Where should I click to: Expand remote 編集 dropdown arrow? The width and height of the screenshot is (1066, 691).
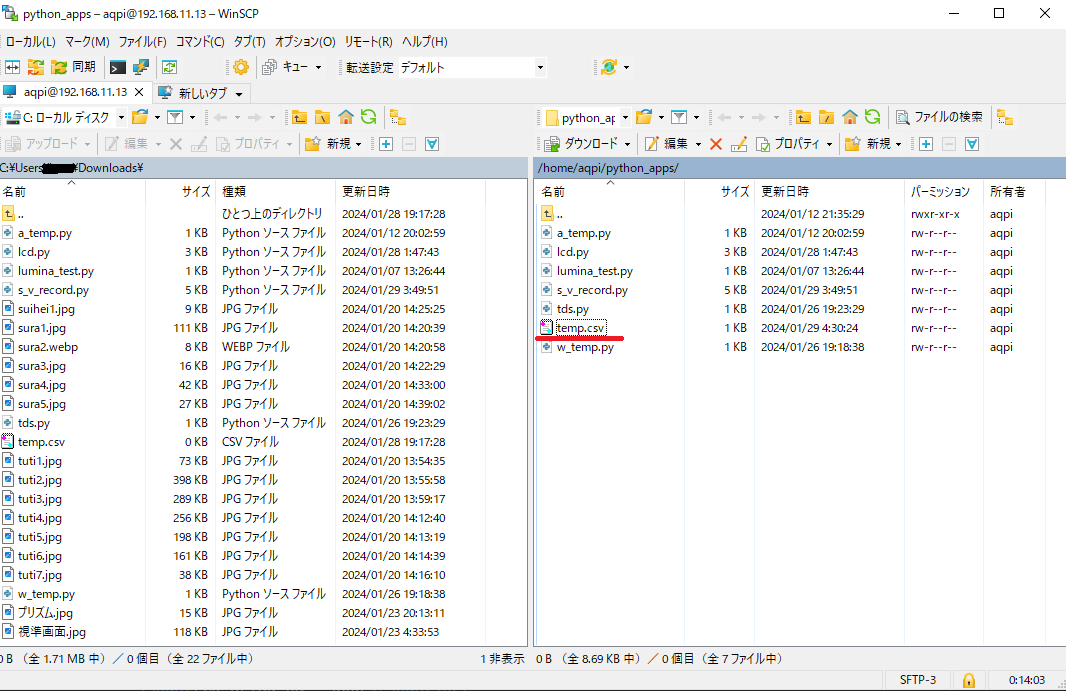point(698,144)
